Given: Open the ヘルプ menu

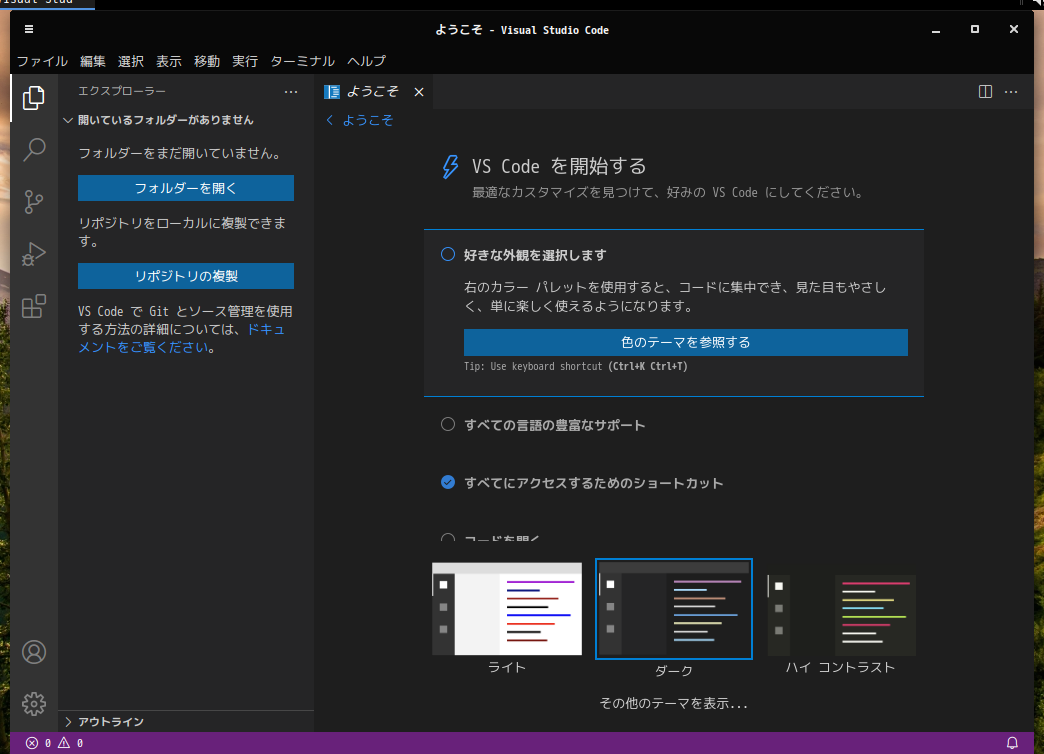Looking at the screenshot, I should coord(366,61).
